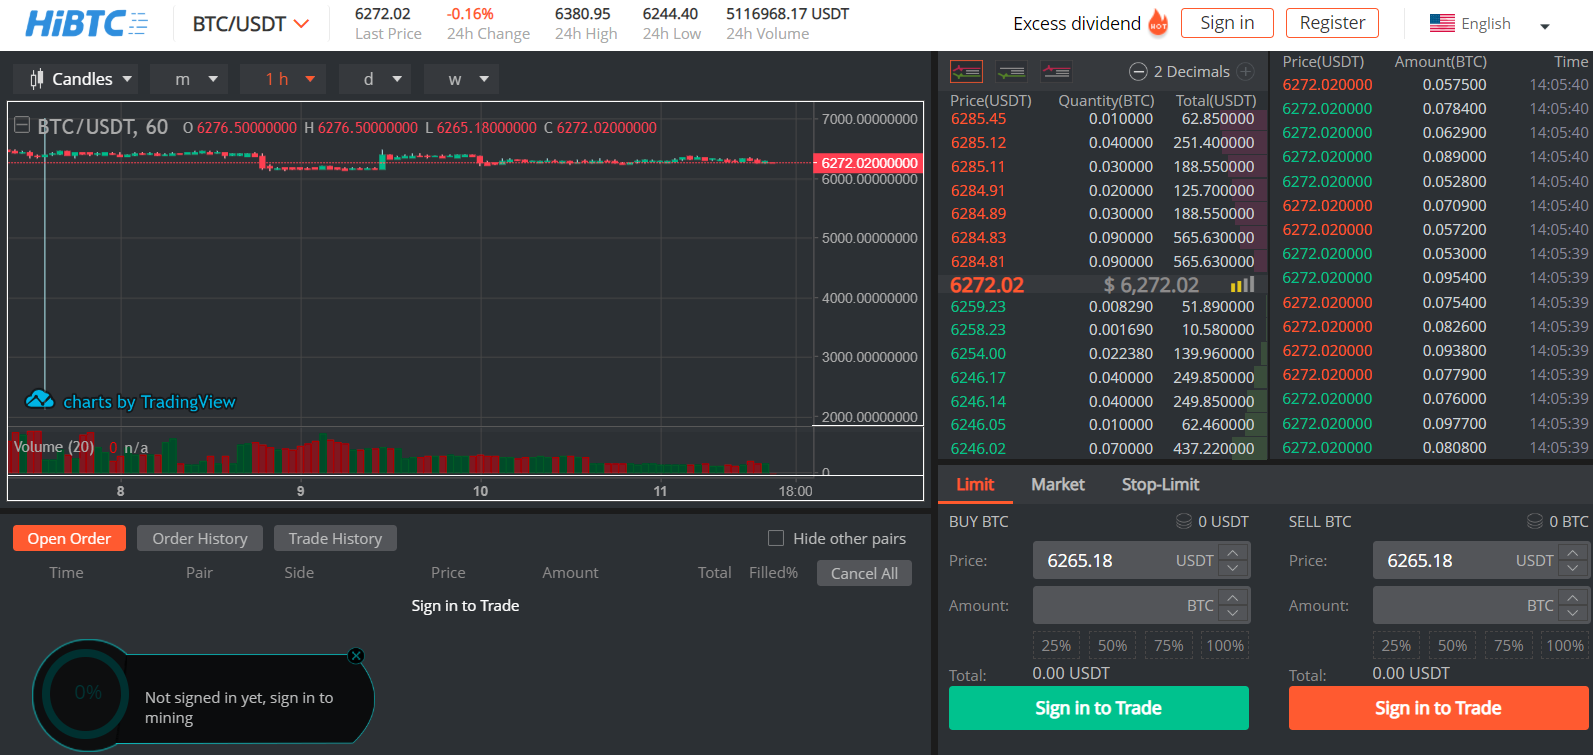
Task: Click the Sign in button in header
Action: click(x=1227, y=23)
